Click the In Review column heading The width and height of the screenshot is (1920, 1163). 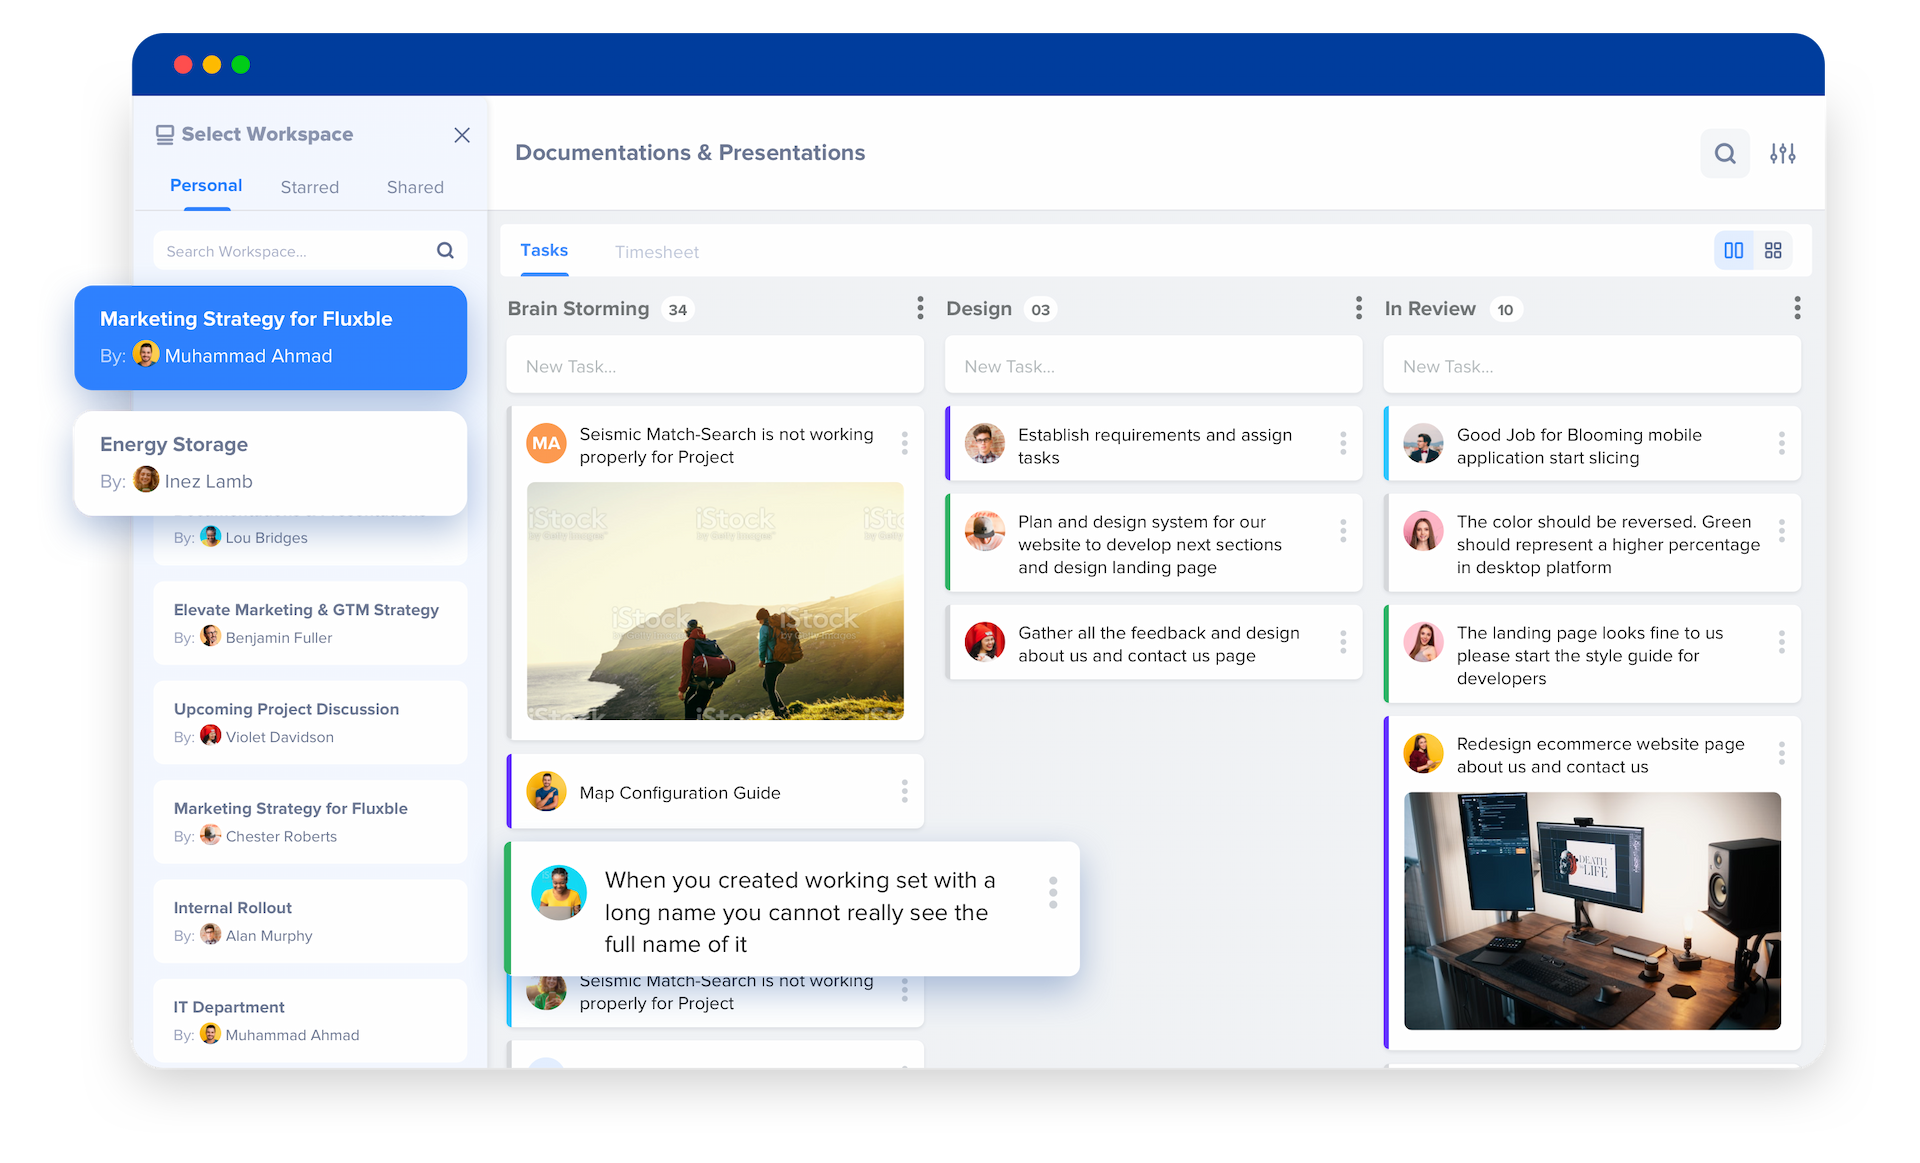(1430, 308)
